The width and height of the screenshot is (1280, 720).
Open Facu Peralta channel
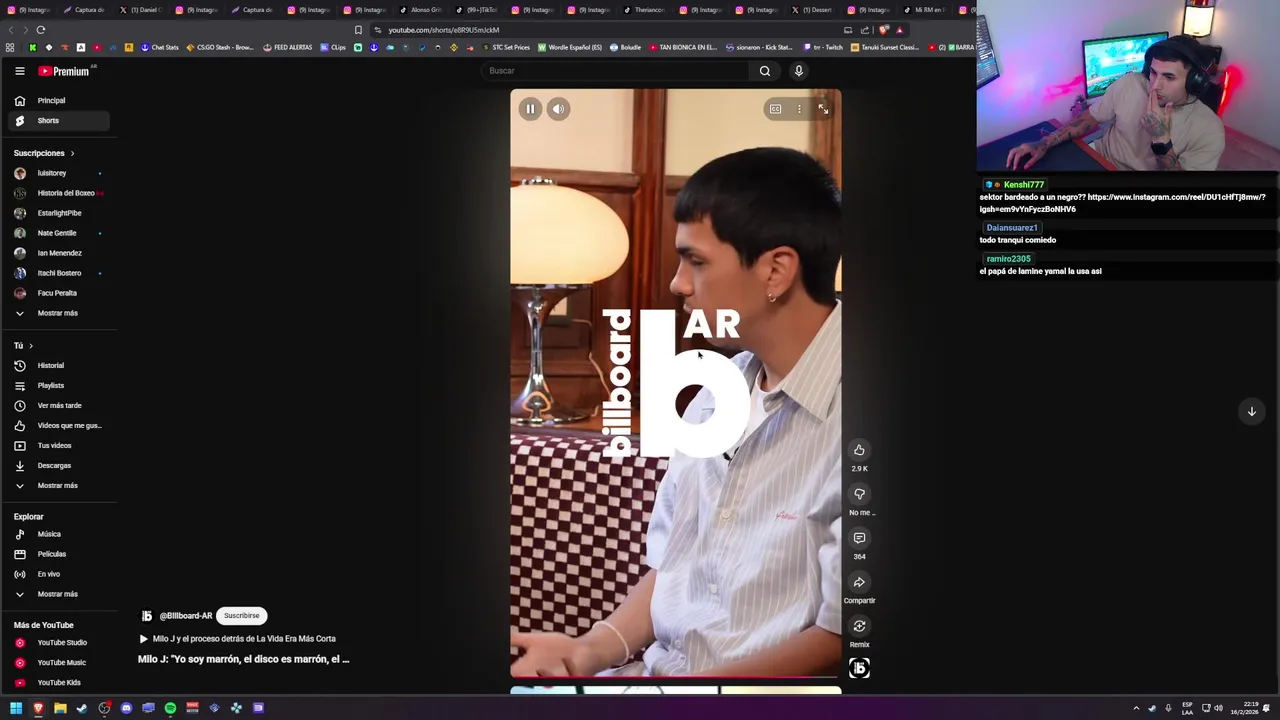coord(59,293)
